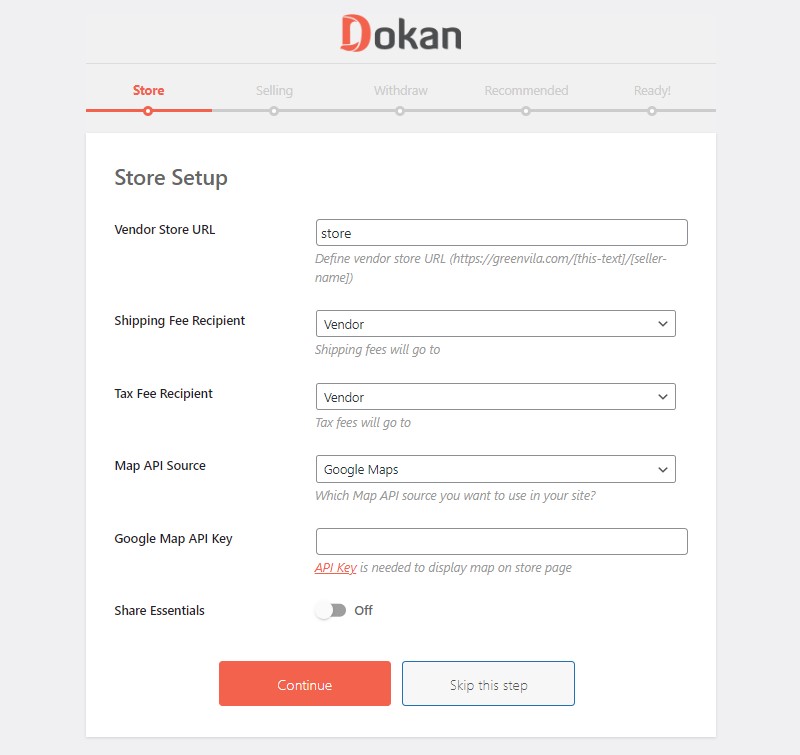
Task: Switch to the Withdraw step tab
Action: 401,90
